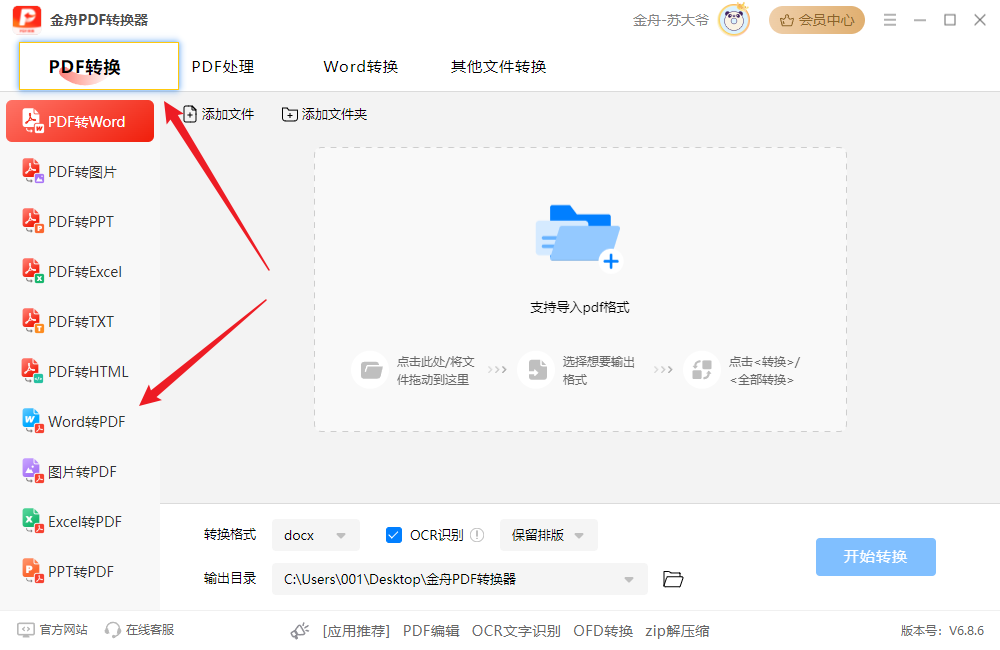Viewport: 1000px width, 650px height.
Task: Click the OCR识别 info hint icon
Action: click(x=477, y=535)
